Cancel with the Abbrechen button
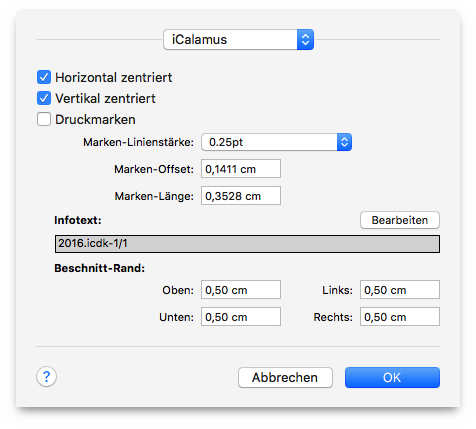476x429 pixels. pyautogui.click(x=285, y=378)
